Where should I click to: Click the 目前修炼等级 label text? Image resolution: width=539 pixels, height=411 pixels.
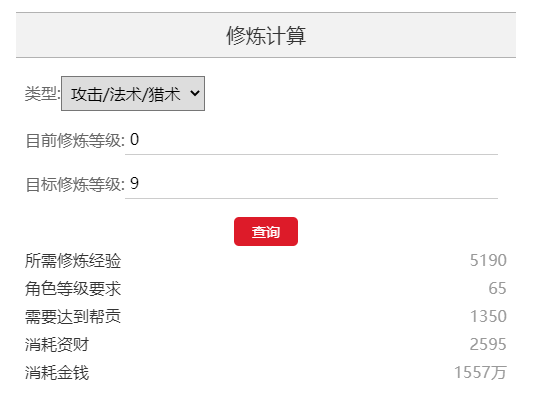(x=75, y=141)
